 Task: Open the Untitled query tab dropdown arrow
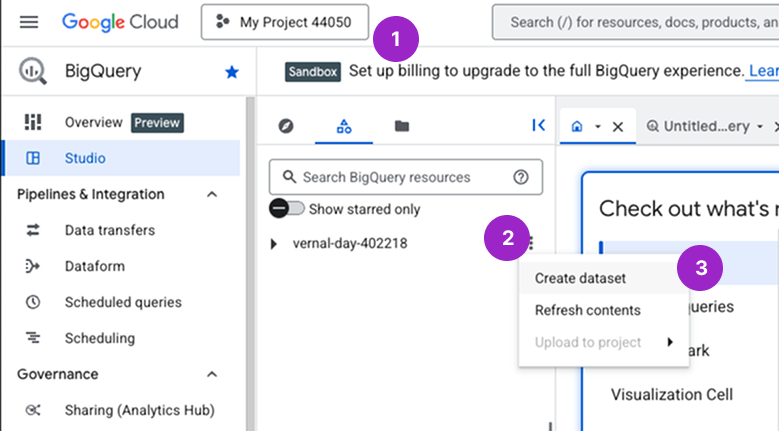pyautogui.click(x=760, y=127)
